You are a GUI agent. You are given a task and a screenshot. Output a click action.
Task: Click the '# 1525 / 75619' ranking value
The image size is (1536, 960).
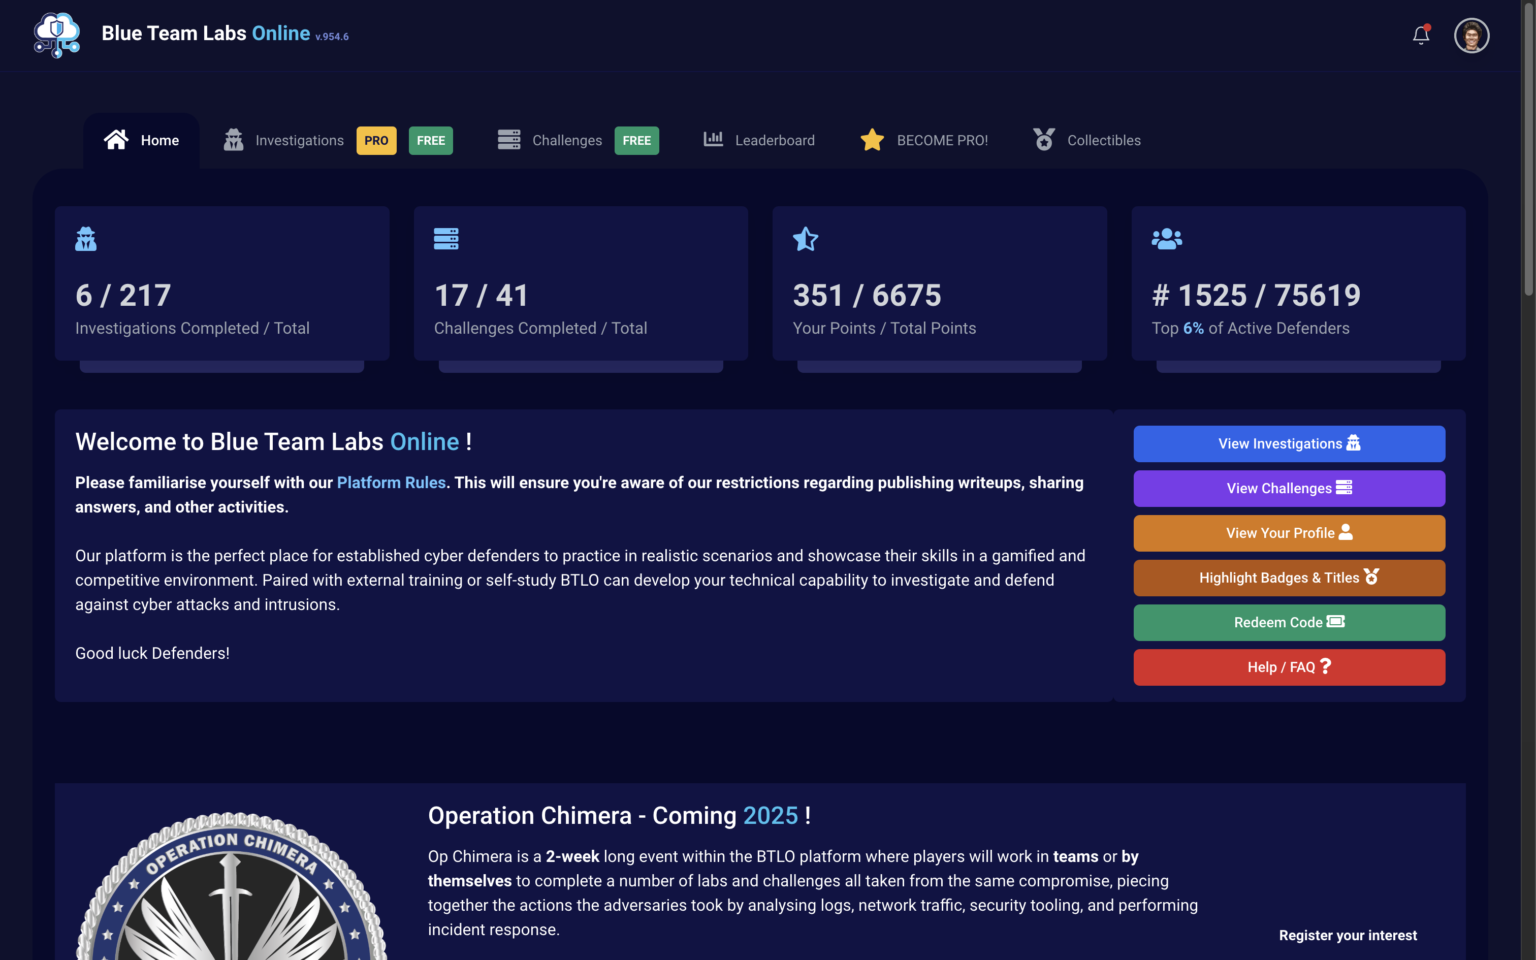point(1256,296)
